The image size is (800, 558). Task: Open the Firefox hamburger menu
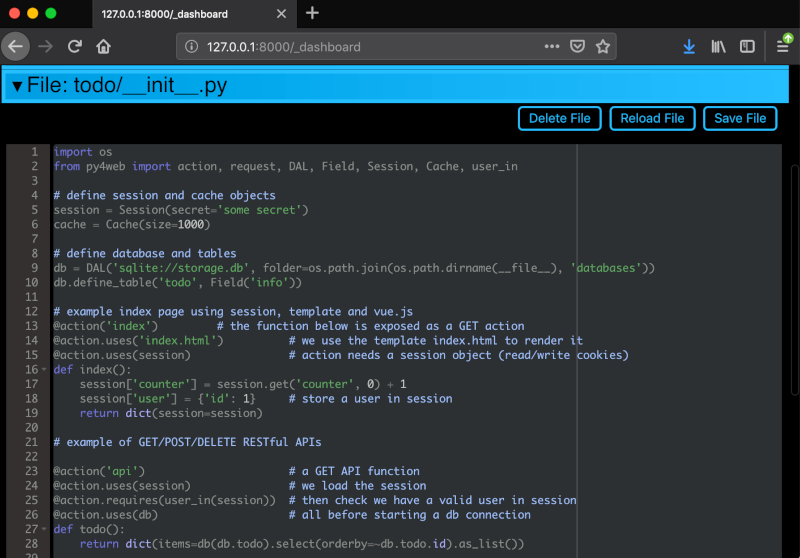[x=783, y=46]
